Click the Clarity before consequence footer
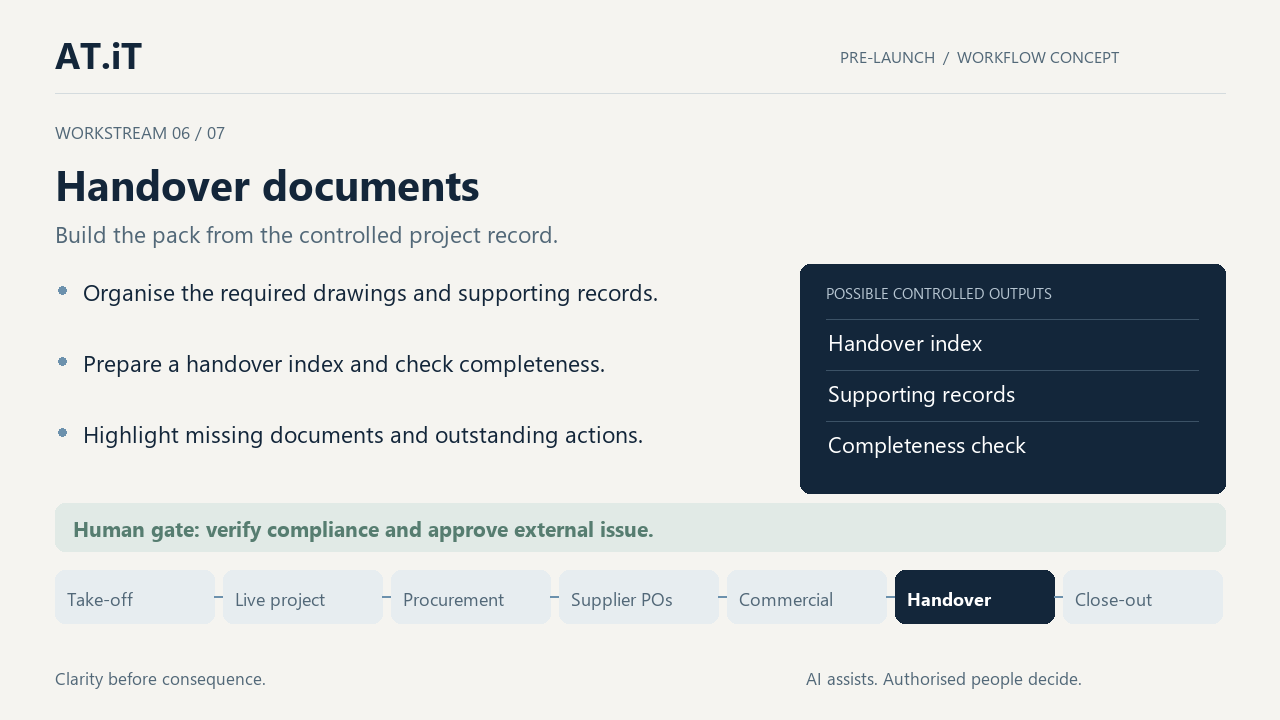 tap(160, 679)
